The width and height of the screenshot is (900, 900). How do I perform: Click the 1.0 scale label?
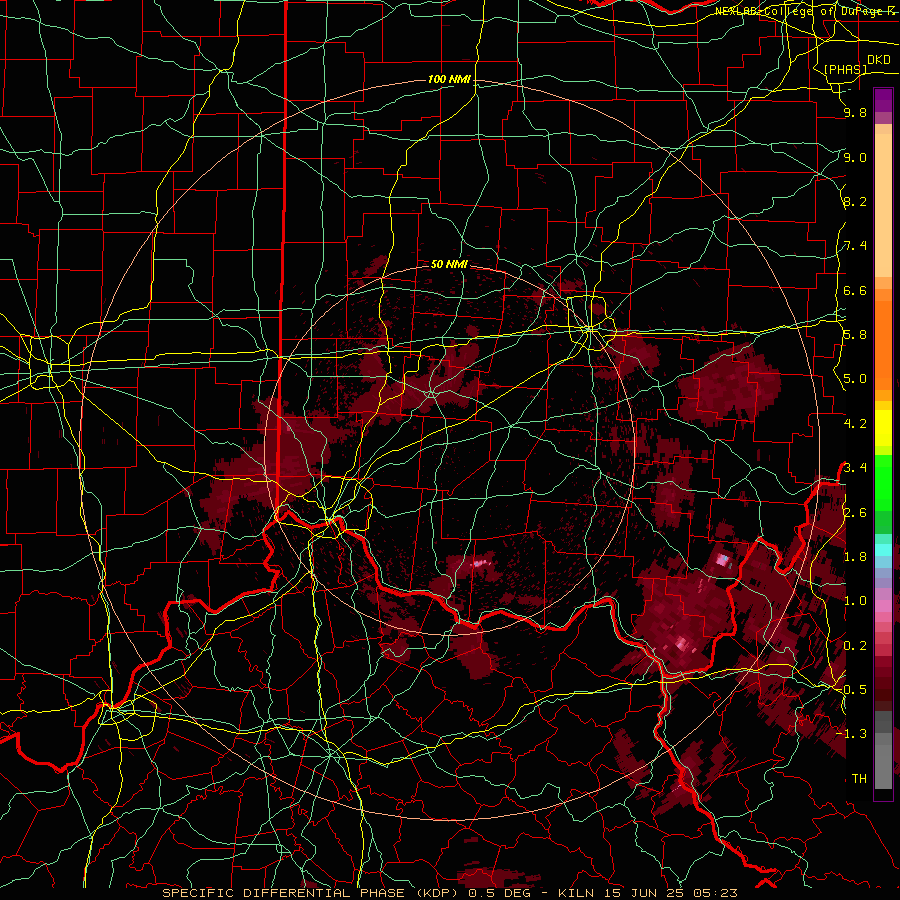(855, 600)
